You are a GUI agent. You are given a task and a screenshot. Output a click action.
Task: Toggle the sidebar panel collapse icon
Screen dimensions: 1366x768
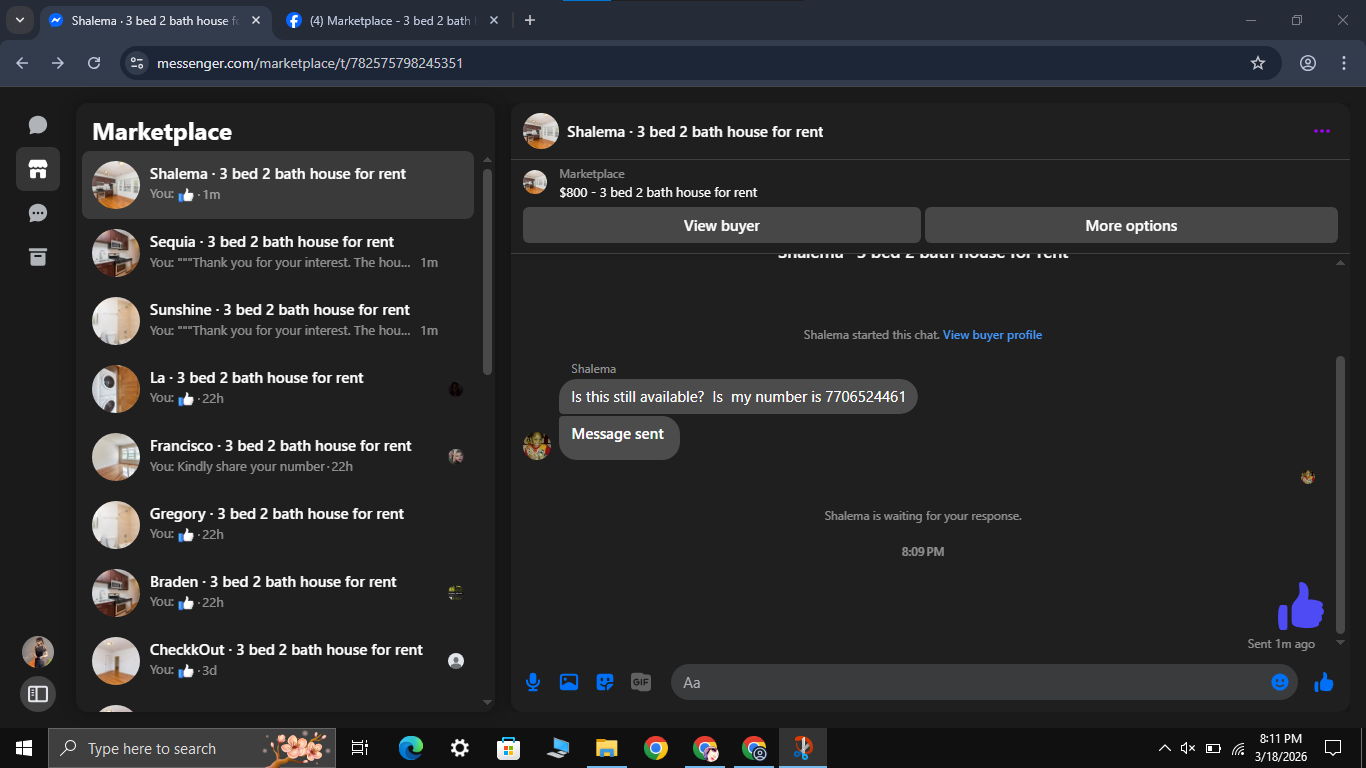pos(38,693)
